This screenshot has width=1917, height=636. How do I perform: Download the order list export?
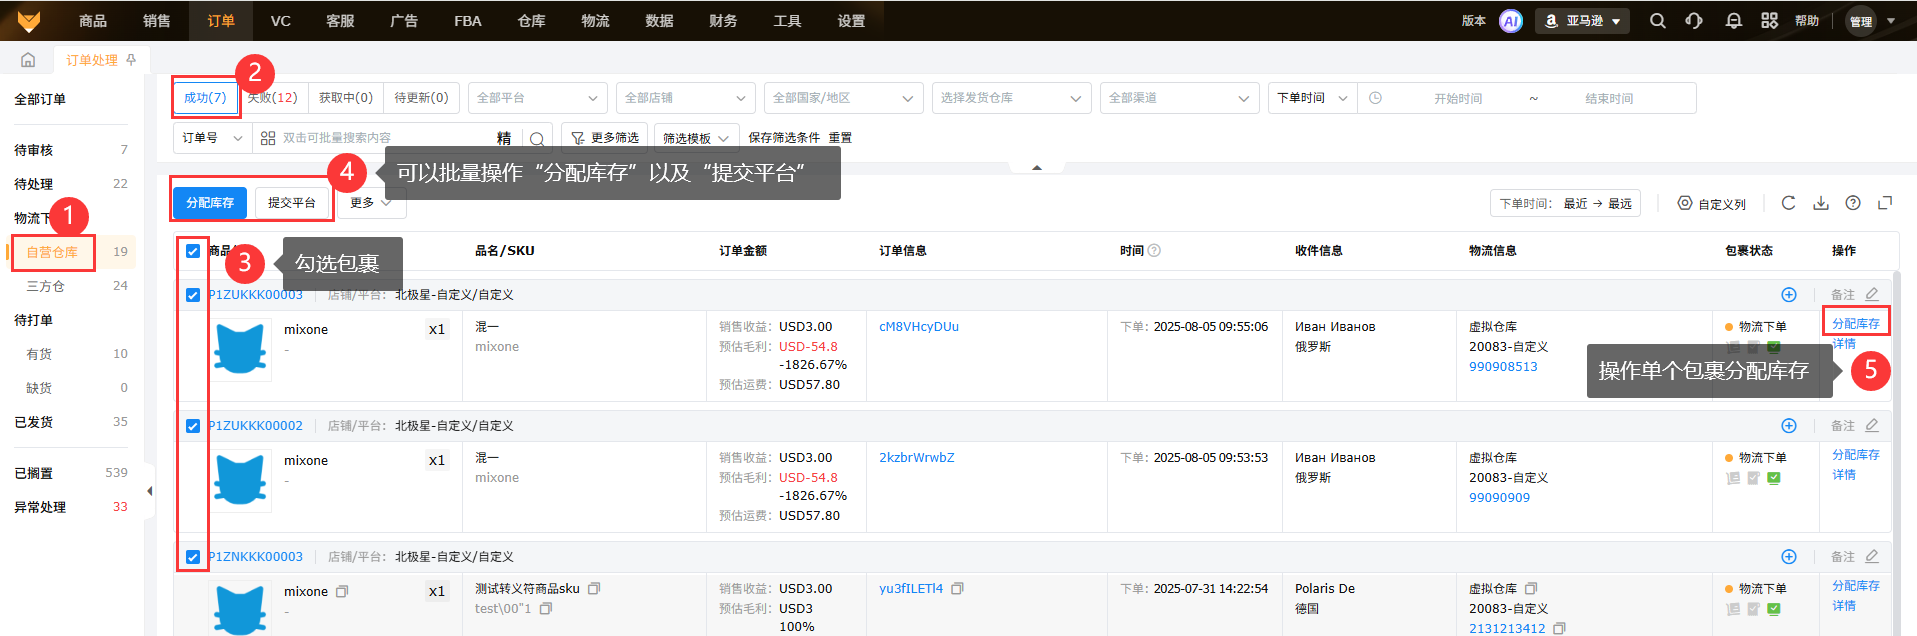pos(1821,203)
